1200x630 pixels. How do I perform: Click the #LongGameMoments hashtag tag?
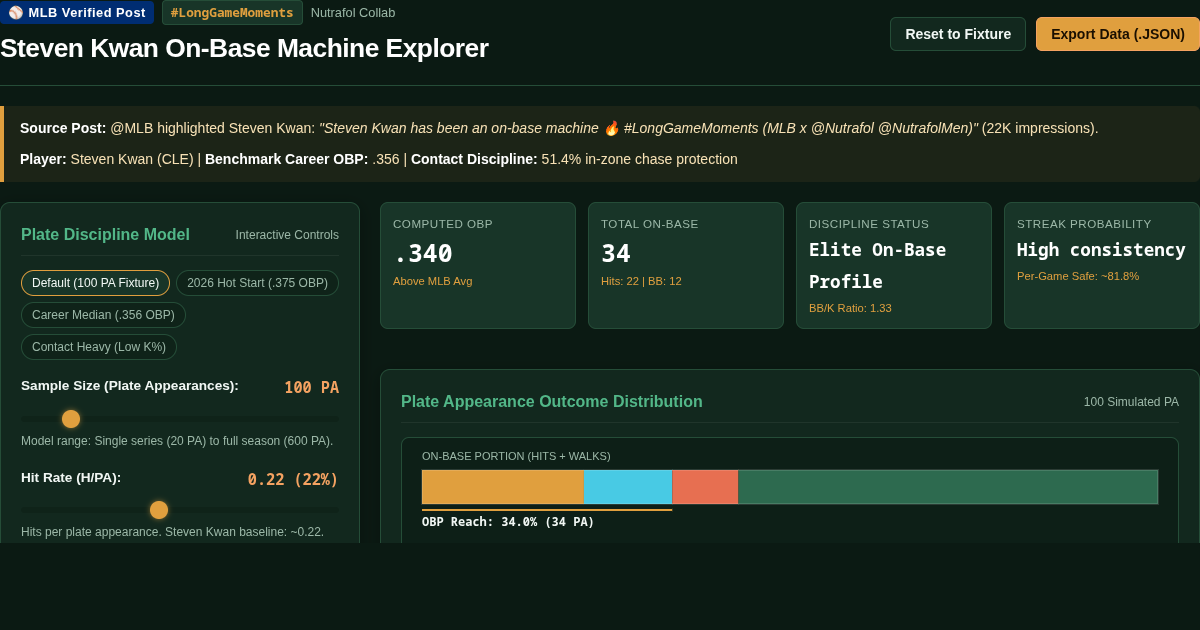[x=232, y=13]
